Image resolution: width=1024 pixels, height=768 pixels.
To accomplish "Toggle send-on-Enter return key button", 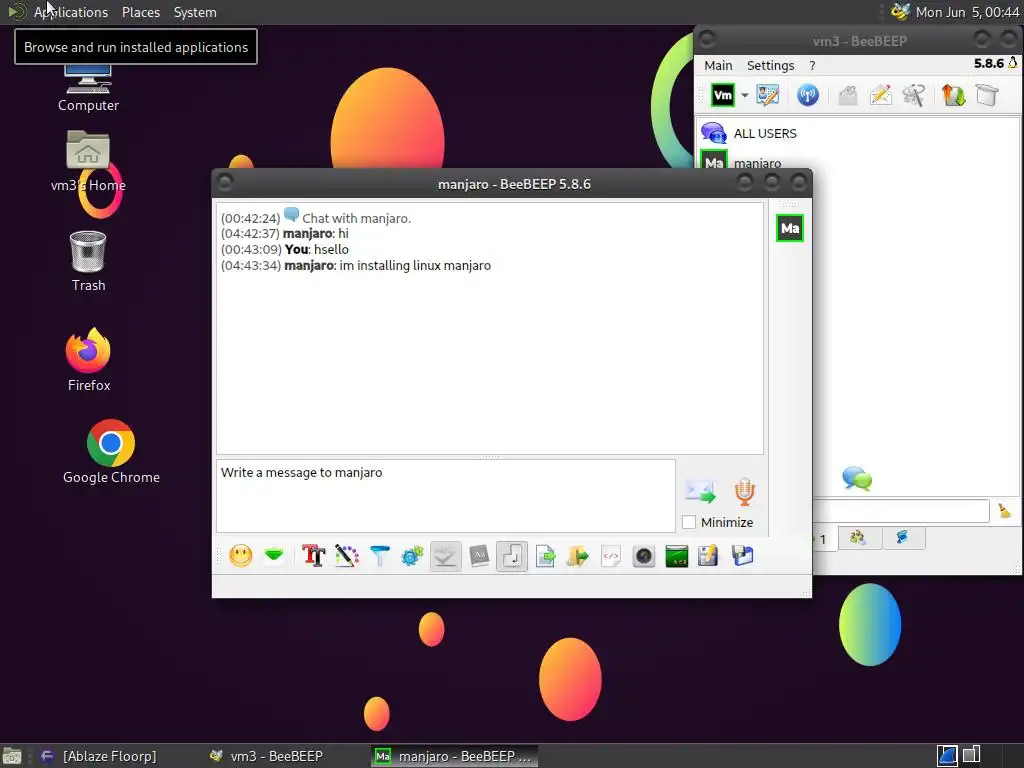I will coord(512,556).
